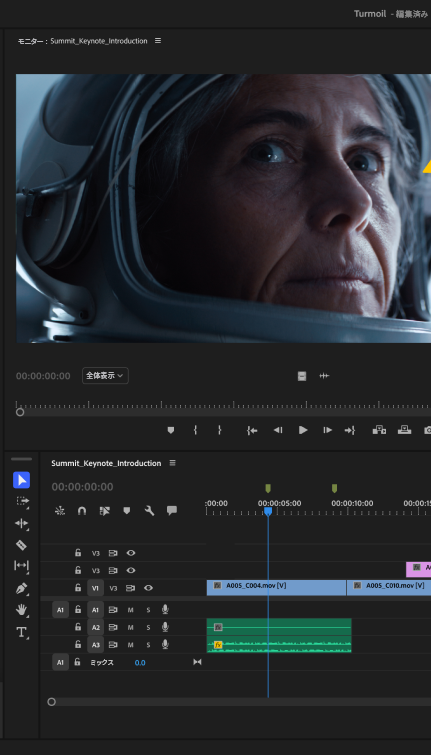Click the fx badge on A005_C004.mov

[217, 586]
